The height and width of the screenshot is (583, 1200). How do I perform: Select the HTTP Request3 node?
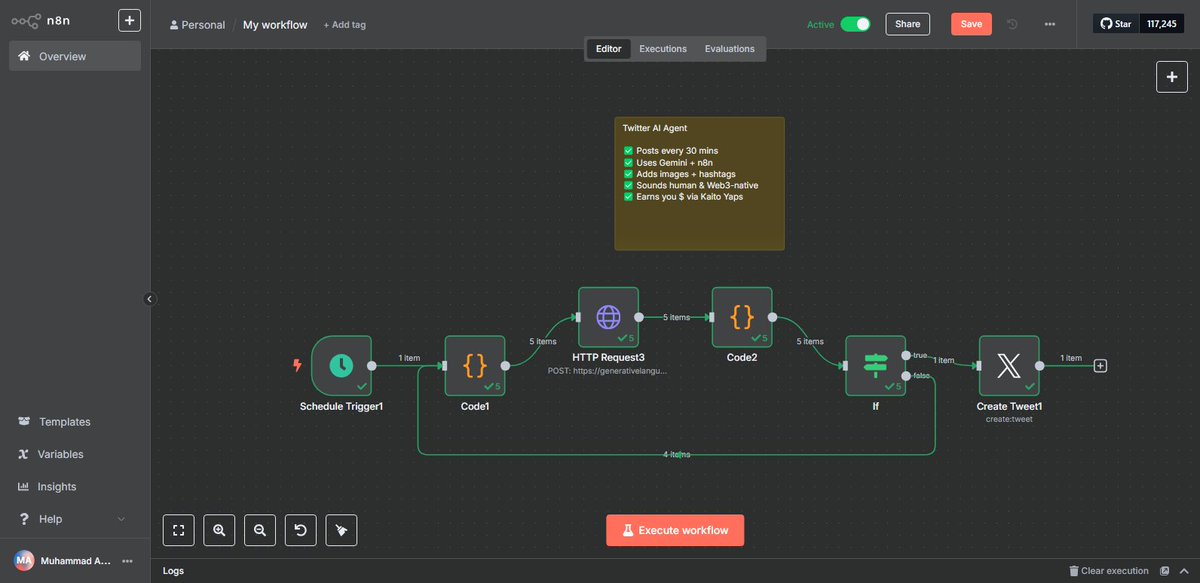point(608,317)
